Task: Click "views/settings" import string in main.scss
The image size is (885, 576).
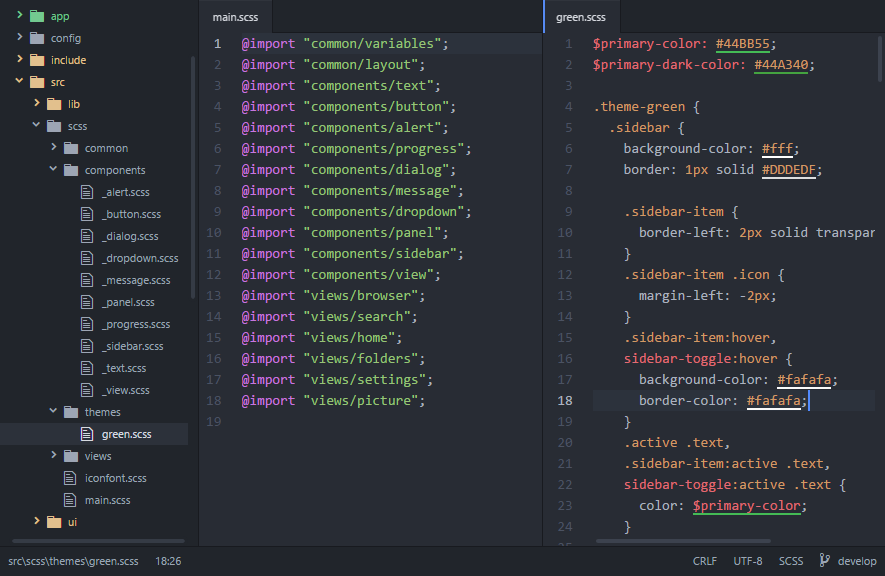Action: [x=364, y=380]
